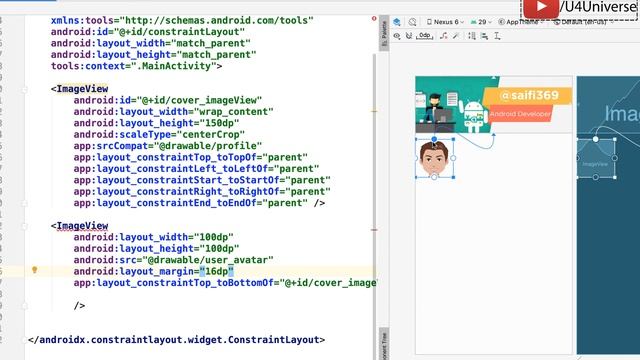The width and height of the screenshot is (640, 360).
Task: Click the avatar's bottom constraint anchor circle
Action: (x=434, y=177)
